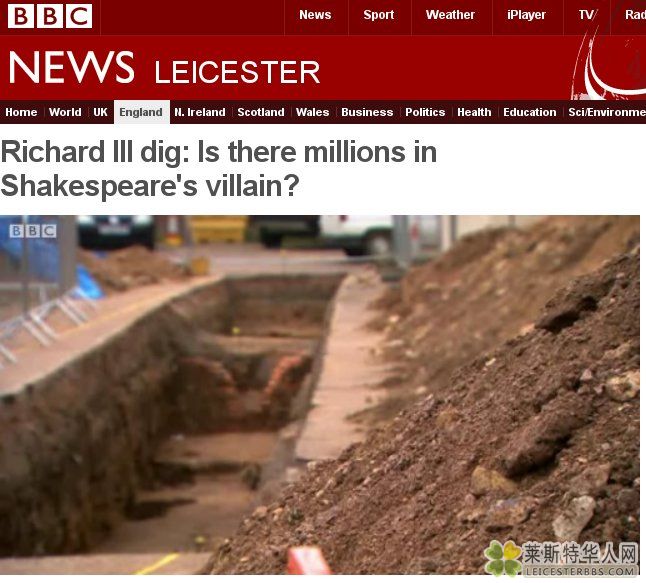
Task: Go to the Sport section
Action: tap(379, 15)
